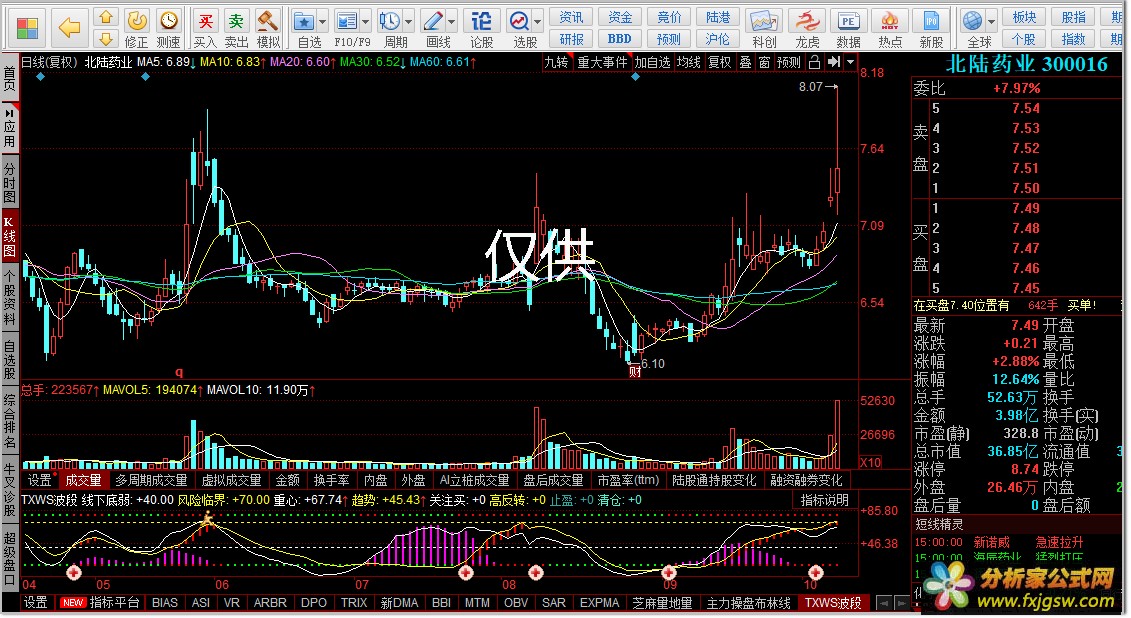Switch to the EXPMA indicator tab
This screenshot has height=618, width=1131.
pyautogui.click(x=599, y=603)
